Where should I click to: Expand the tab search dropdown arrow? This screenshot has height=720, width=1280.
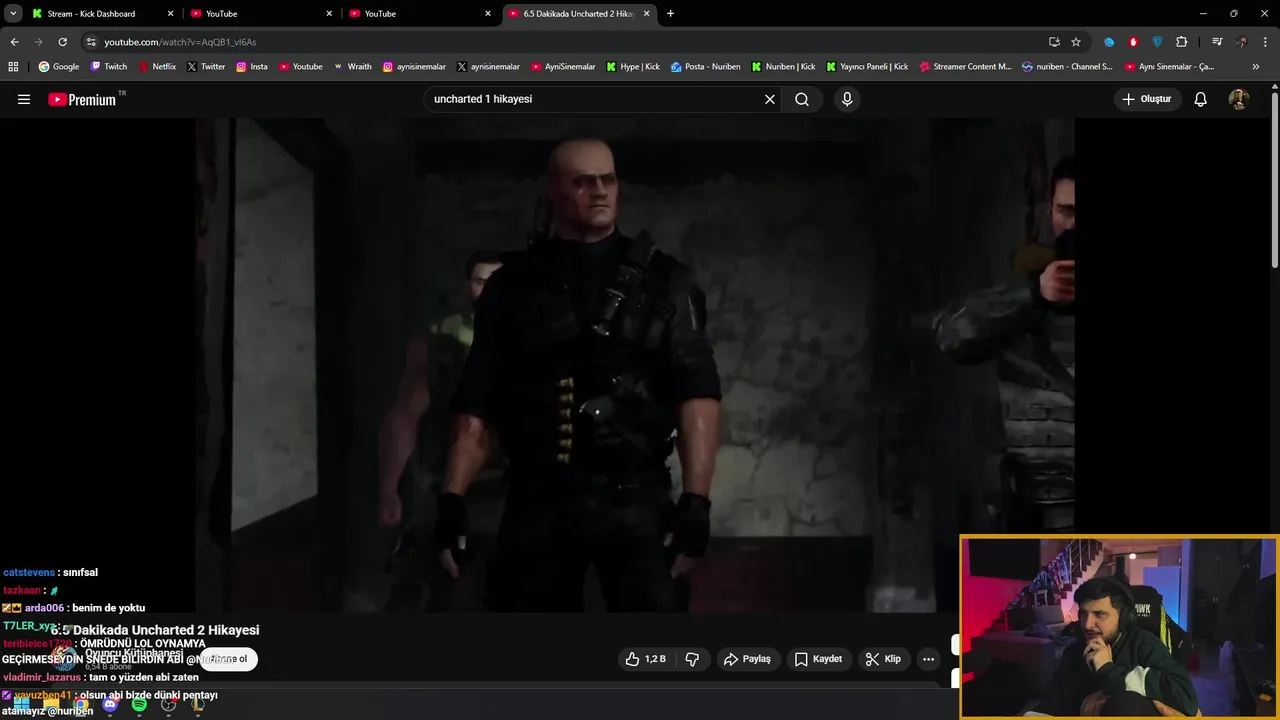pos(13,14)
